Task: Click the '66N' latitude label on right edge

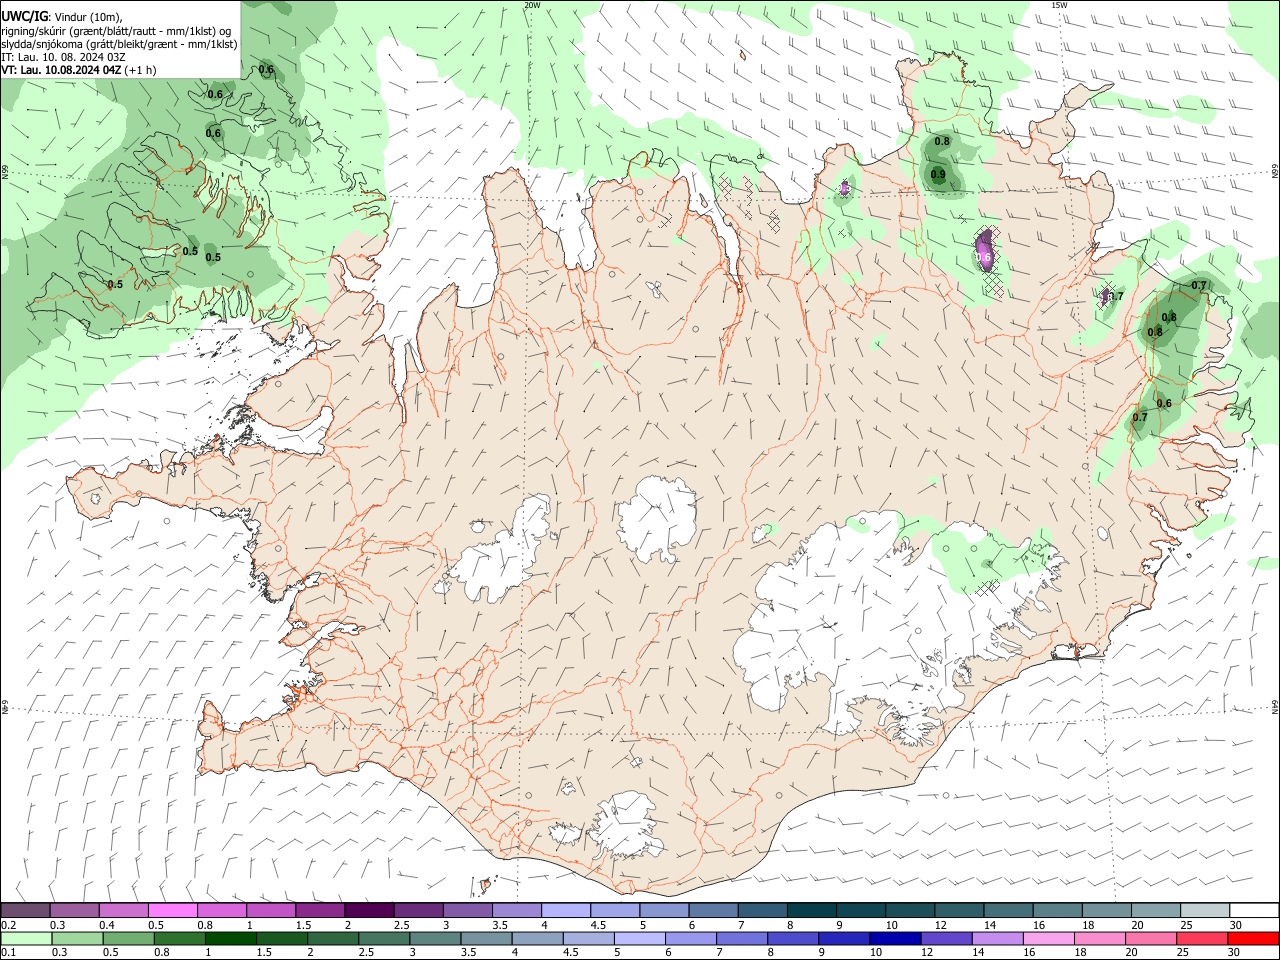Action: click(1275, 172)
